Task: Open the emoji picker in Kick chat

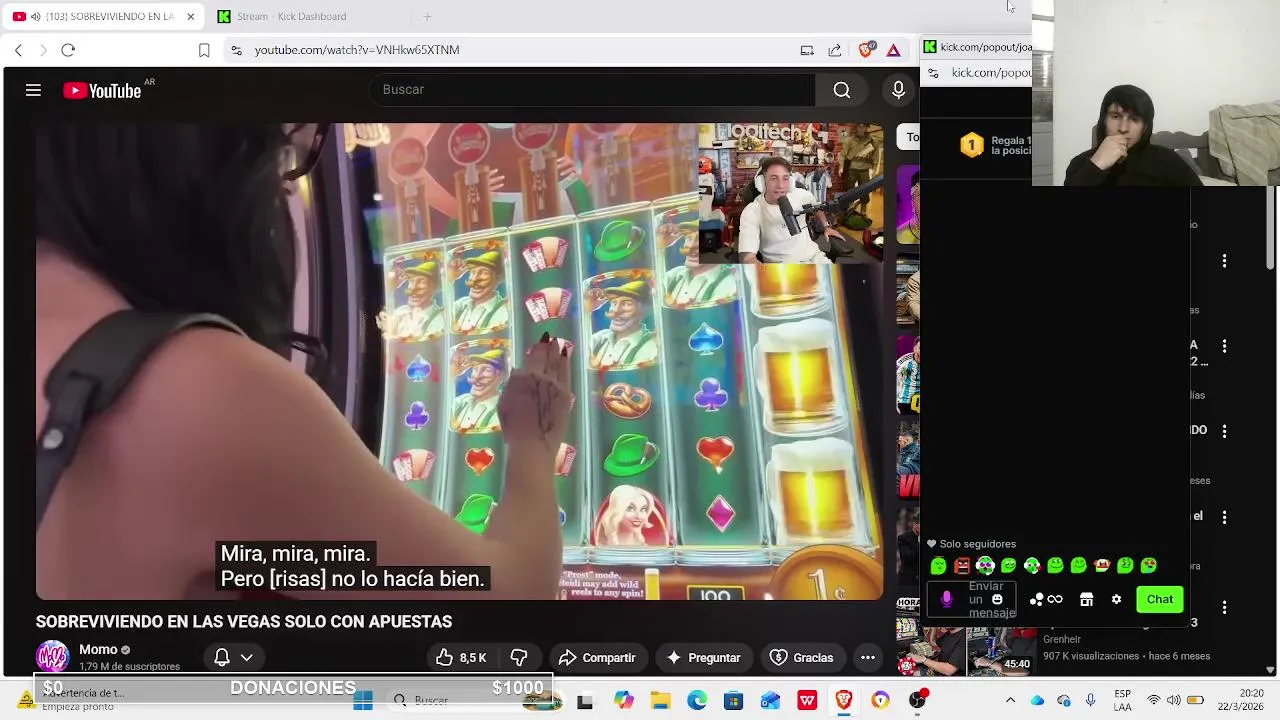Action: pos(997,599)
